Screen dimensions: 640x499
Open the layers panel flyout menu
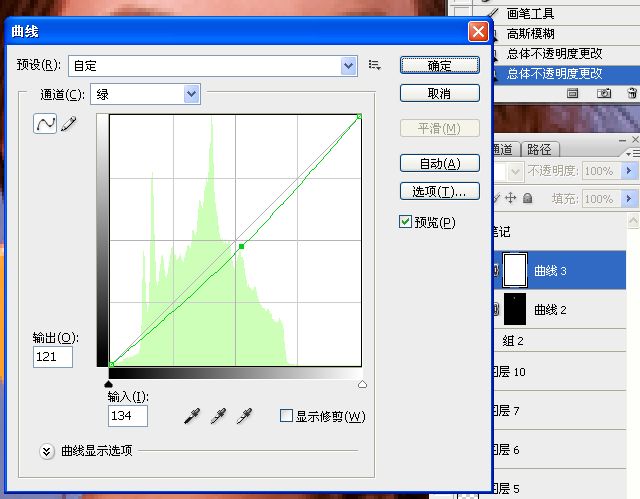633,153
